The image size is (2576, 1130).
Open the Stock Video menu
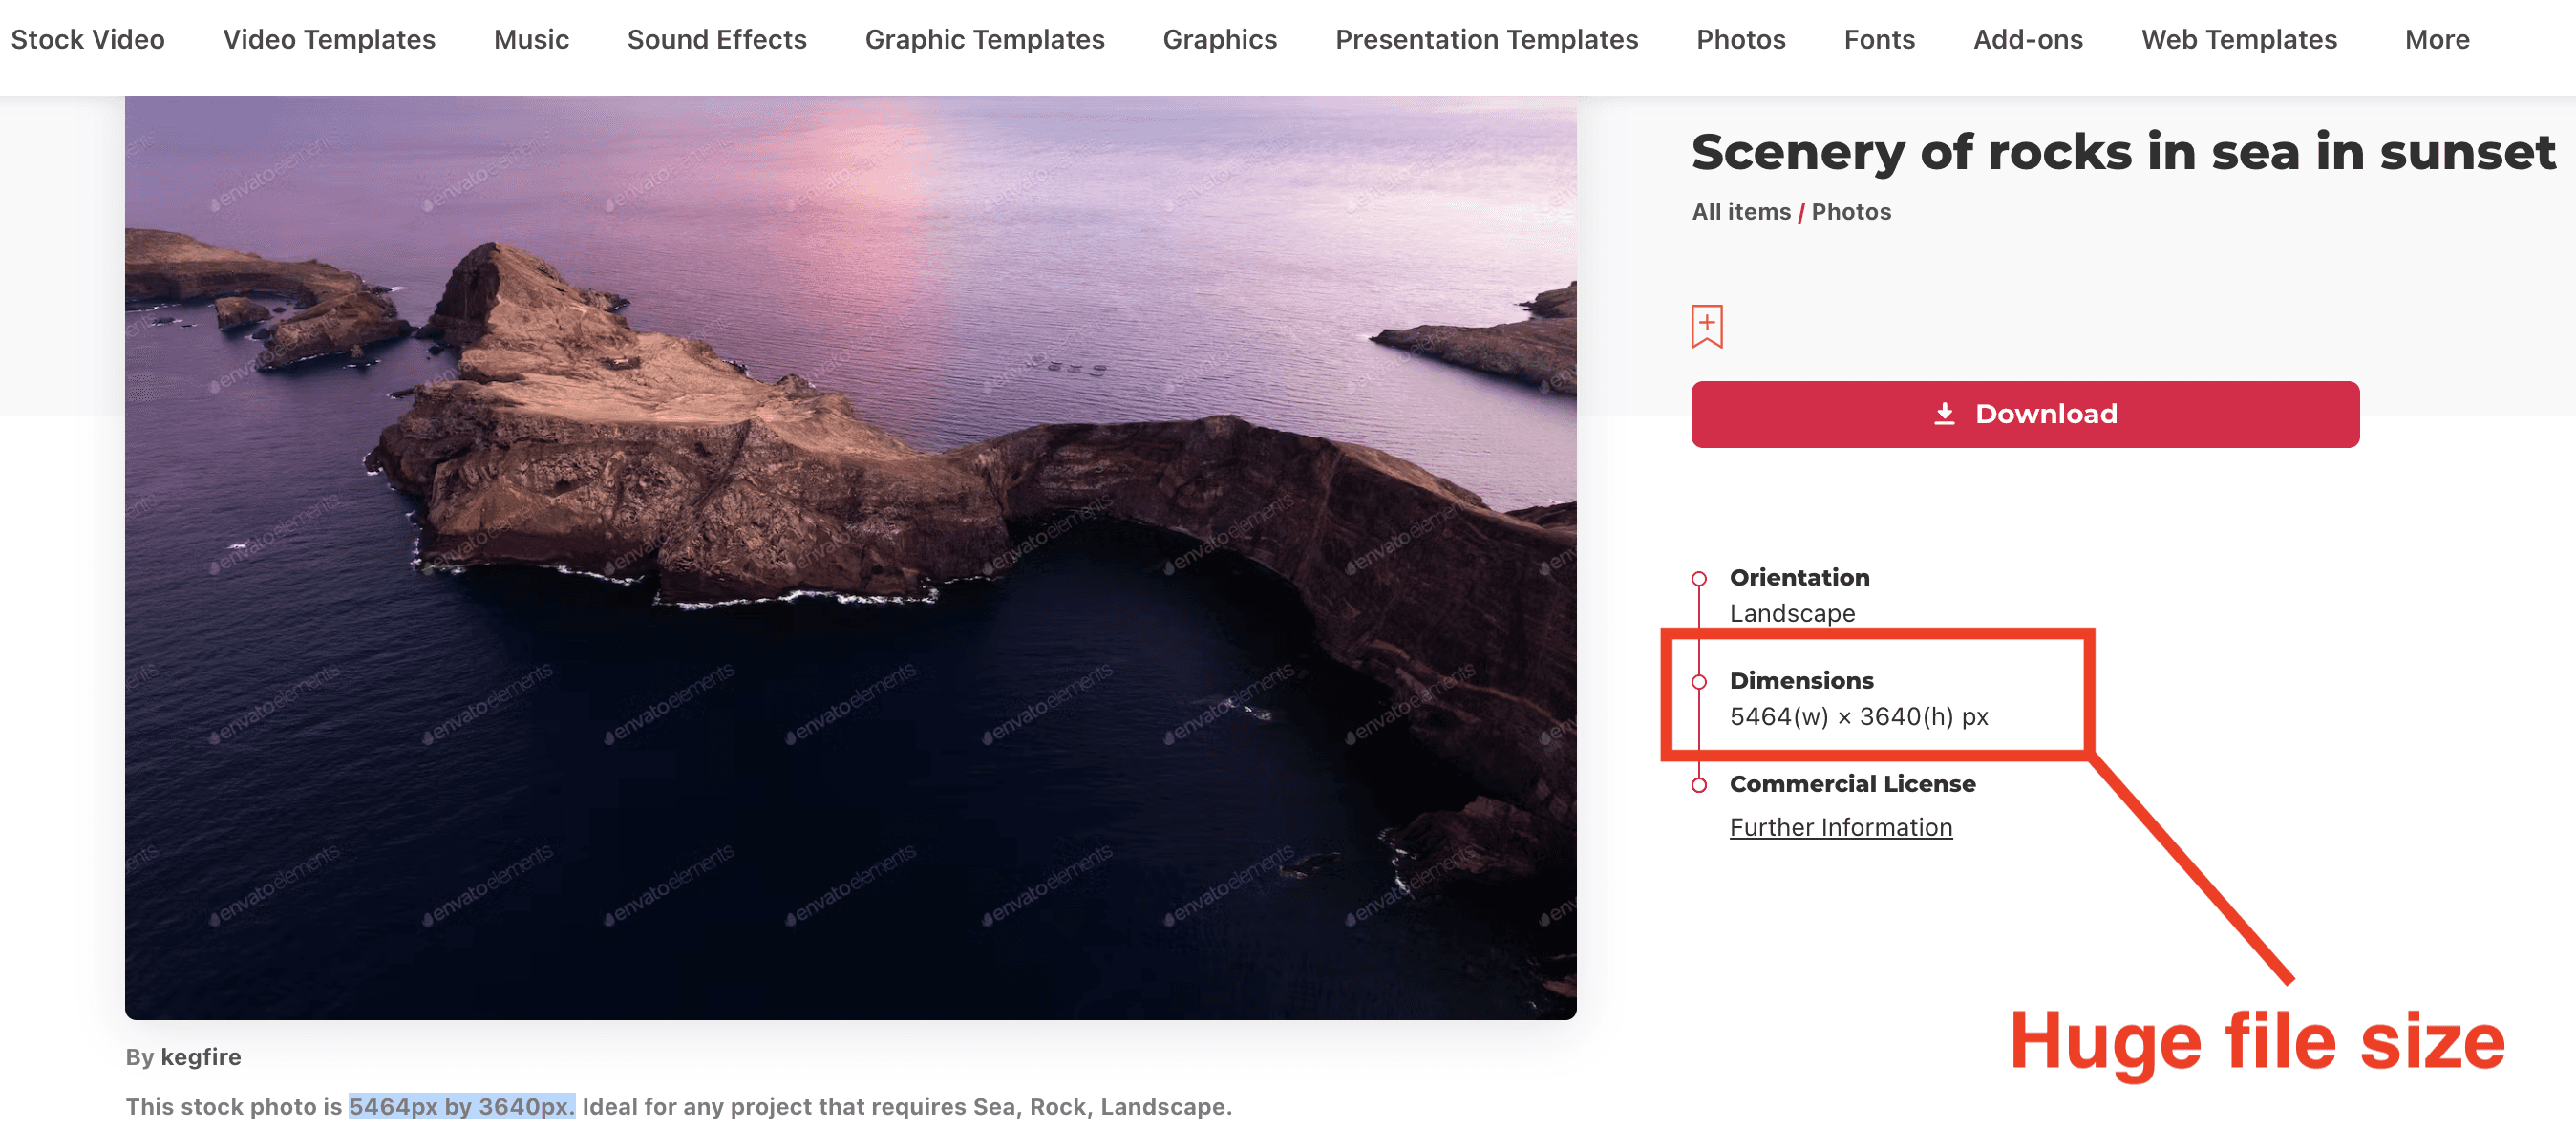(88, 40)
